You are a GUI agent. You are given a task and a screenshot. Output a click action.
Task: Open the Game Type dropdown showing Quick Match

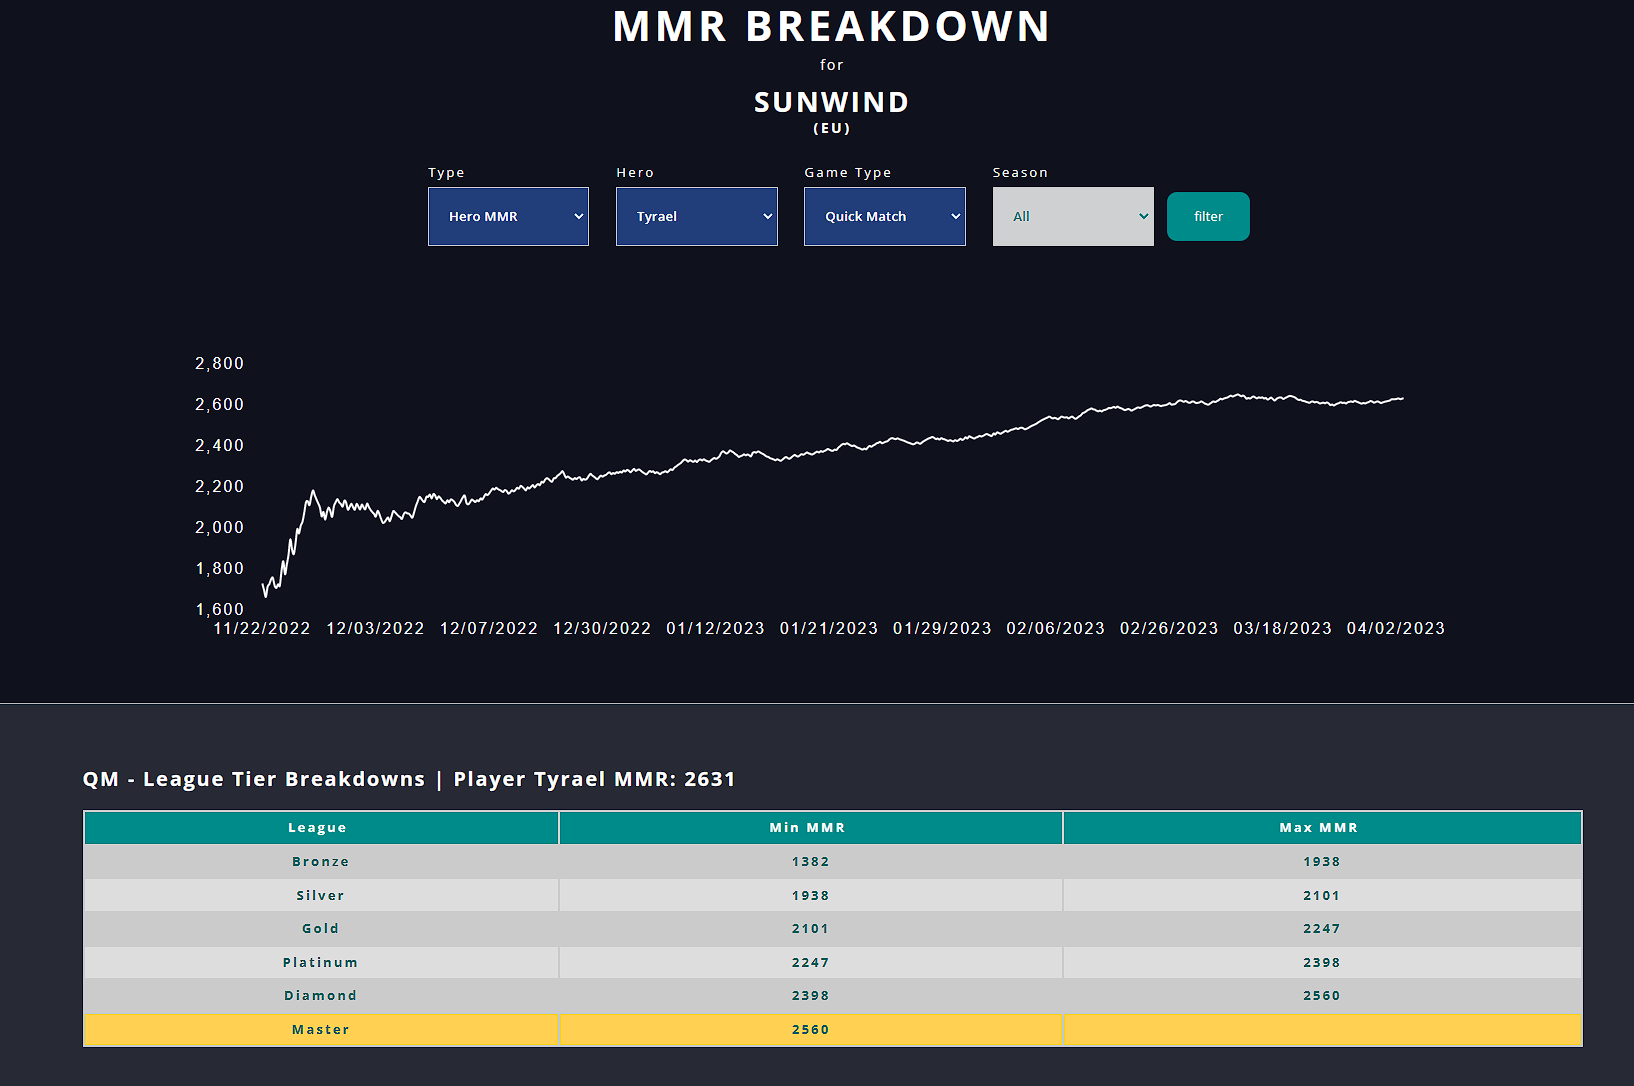click(x=884, y=216)
